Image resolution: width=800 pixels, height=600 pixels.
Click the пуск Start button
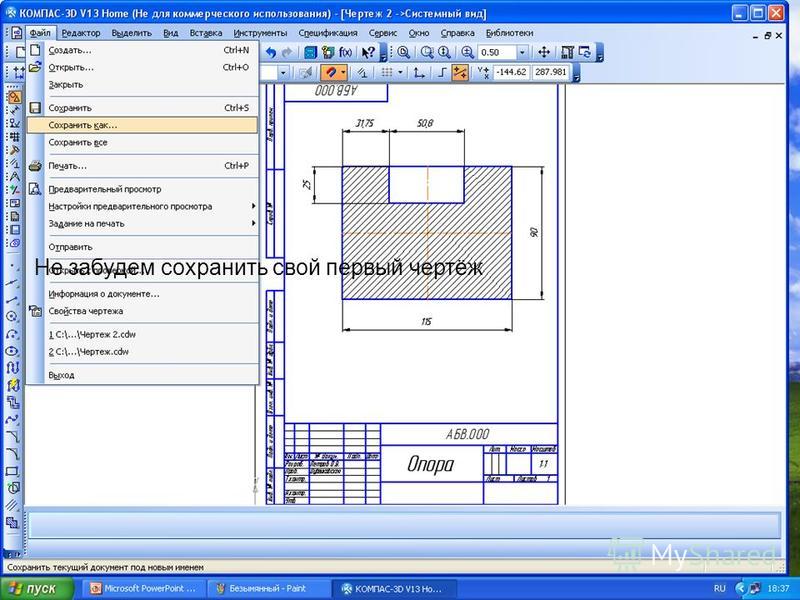coord(37,588)
